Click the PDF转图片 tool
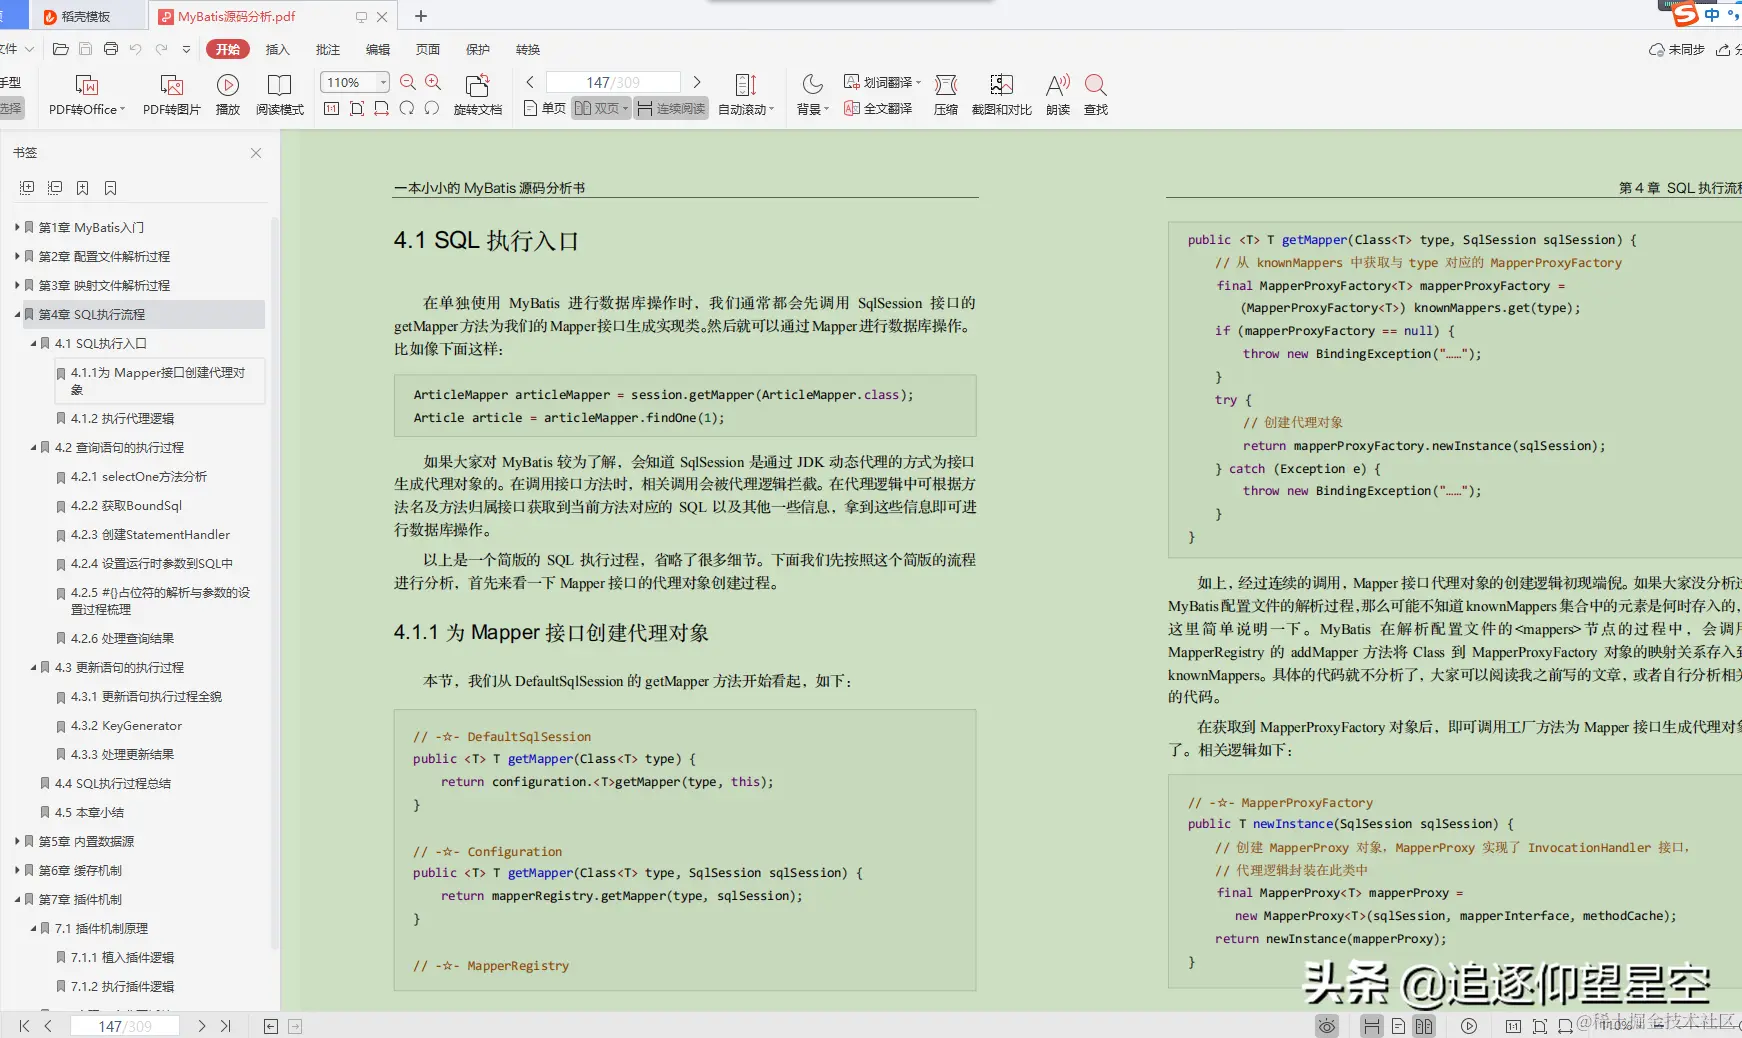 pos(172,95)
